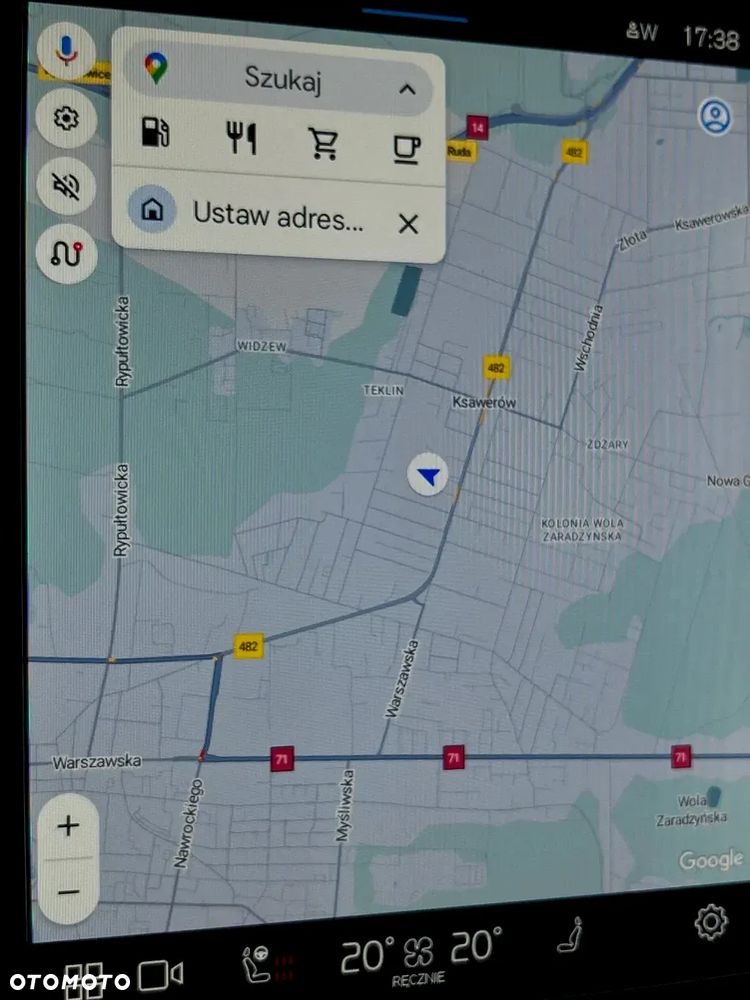
Task: Search for coffee cup cafes icon
Action: click(406, 150)
